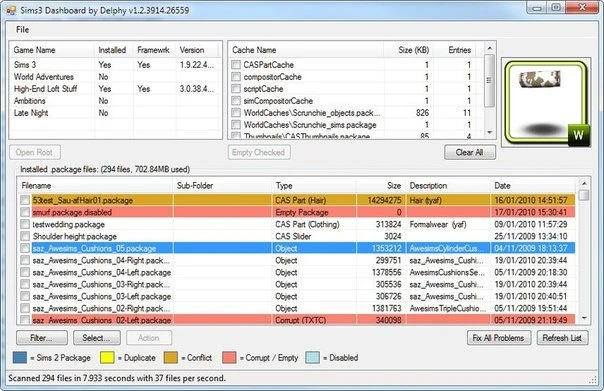
Task: Click package list scroll up arrow
Action: (584, 184)
